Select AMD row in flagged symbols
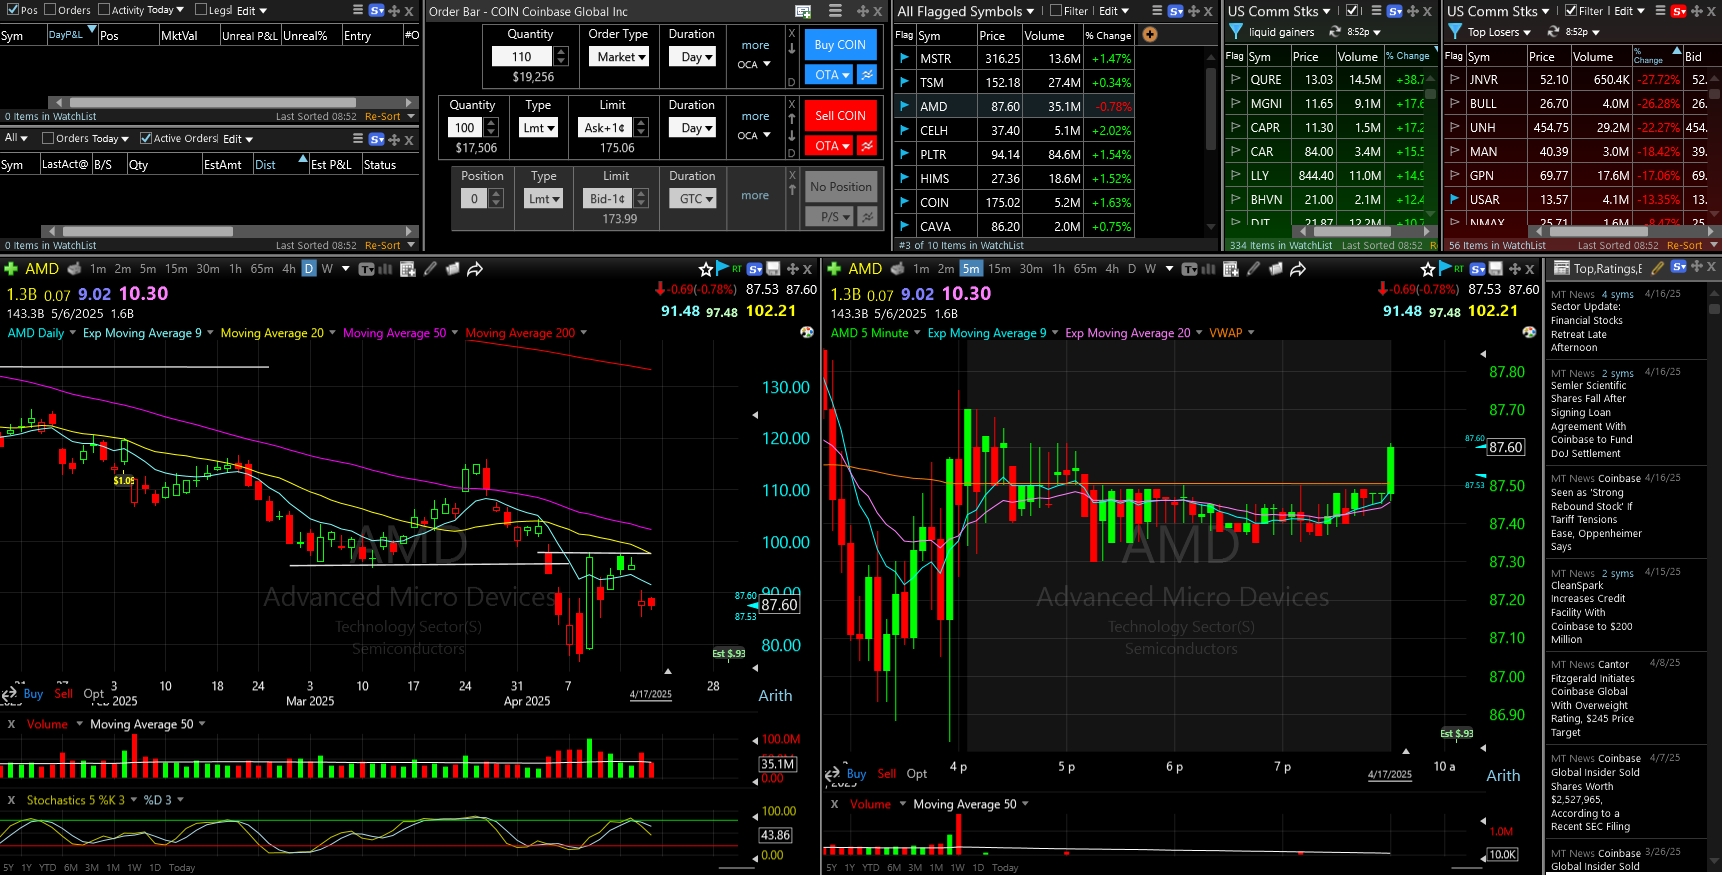Viewport: 1722px width, 875px height. coord(1013,107)
